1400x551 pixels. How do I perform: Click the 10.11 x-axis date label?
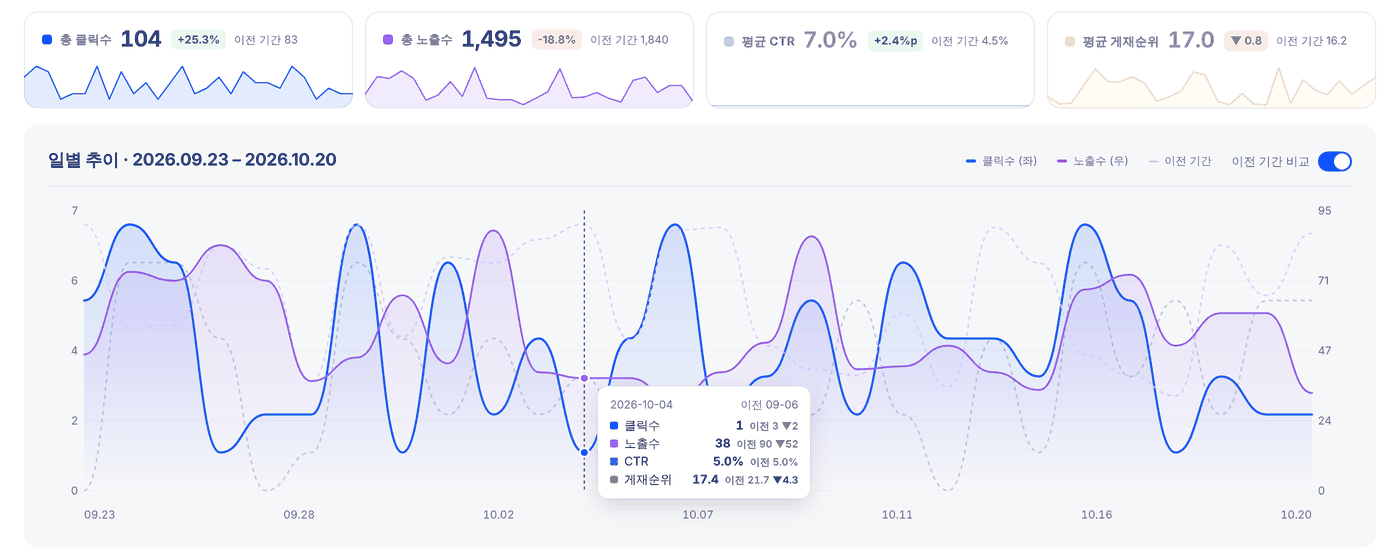coord(897,515)
